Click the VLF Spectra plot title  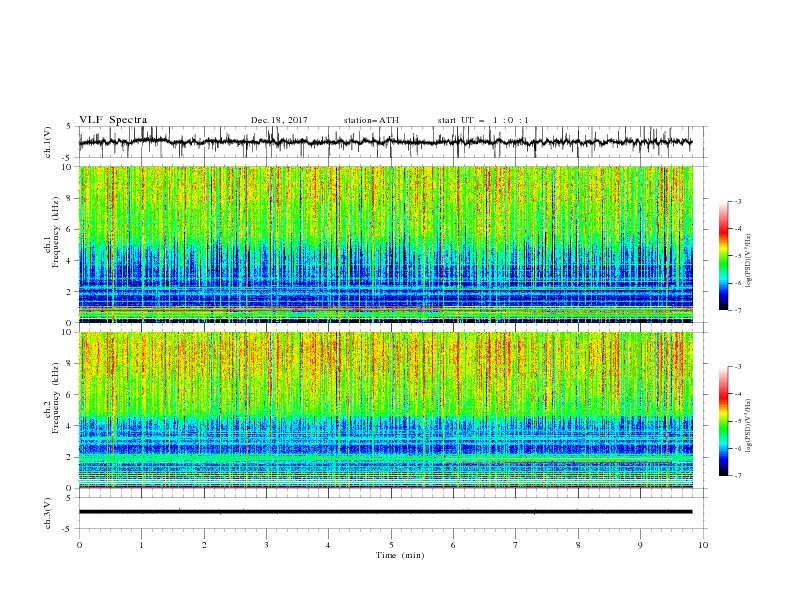point(113,120)
